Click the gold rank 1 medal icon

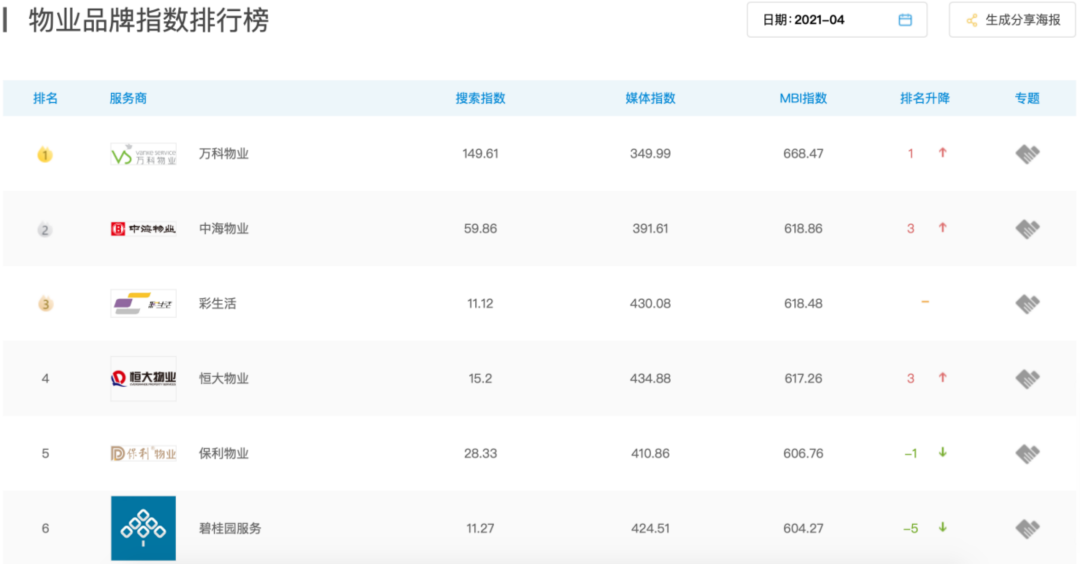(45, 155)
